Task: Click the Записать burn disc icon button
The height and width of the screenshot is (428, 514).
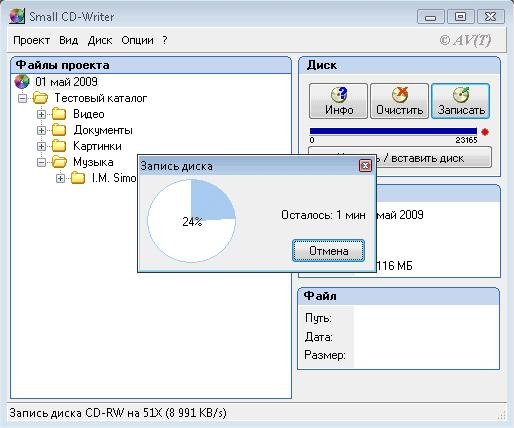Action: [461, 101]
